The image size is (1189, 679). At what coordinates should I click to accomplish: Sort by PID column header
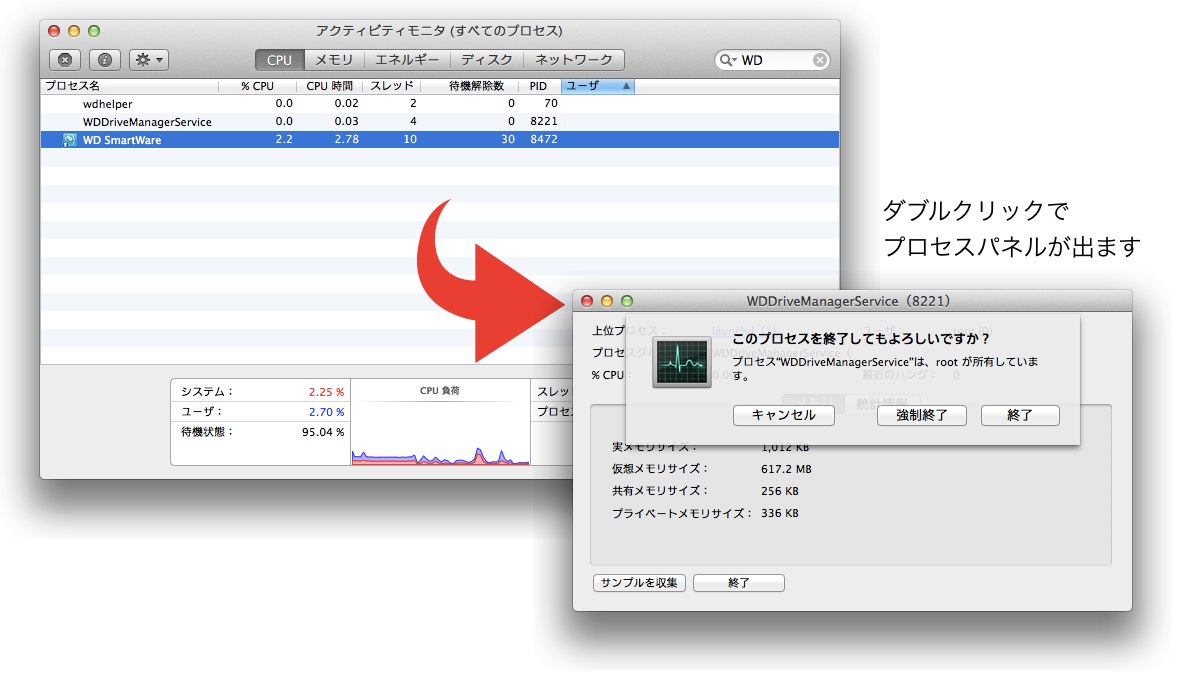click(x=540, y=86)
